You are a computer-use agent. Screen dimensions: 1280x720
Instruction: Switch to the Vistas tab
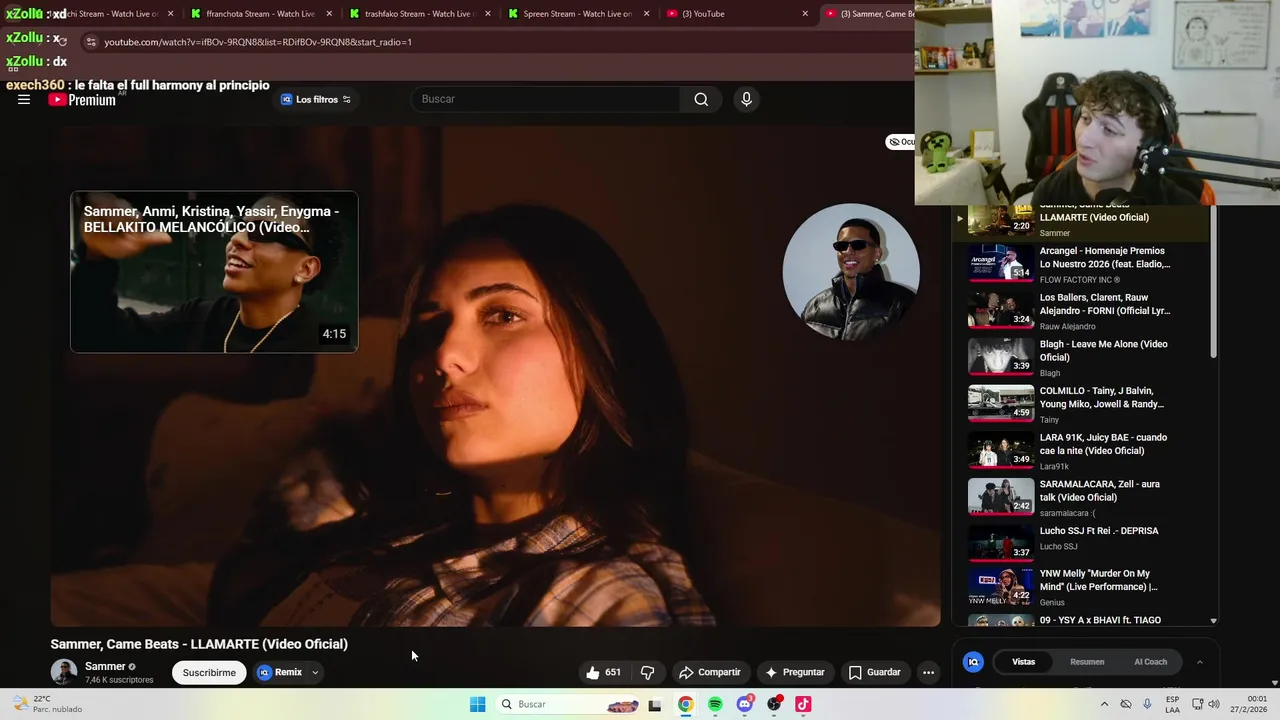(x=1024, y=662)
